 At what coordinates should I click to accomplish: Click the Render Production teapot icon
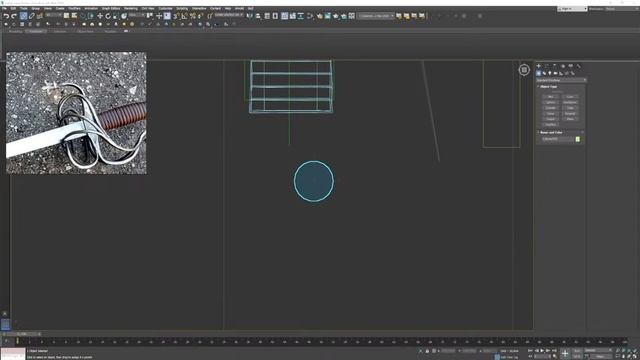pos(336,16)
